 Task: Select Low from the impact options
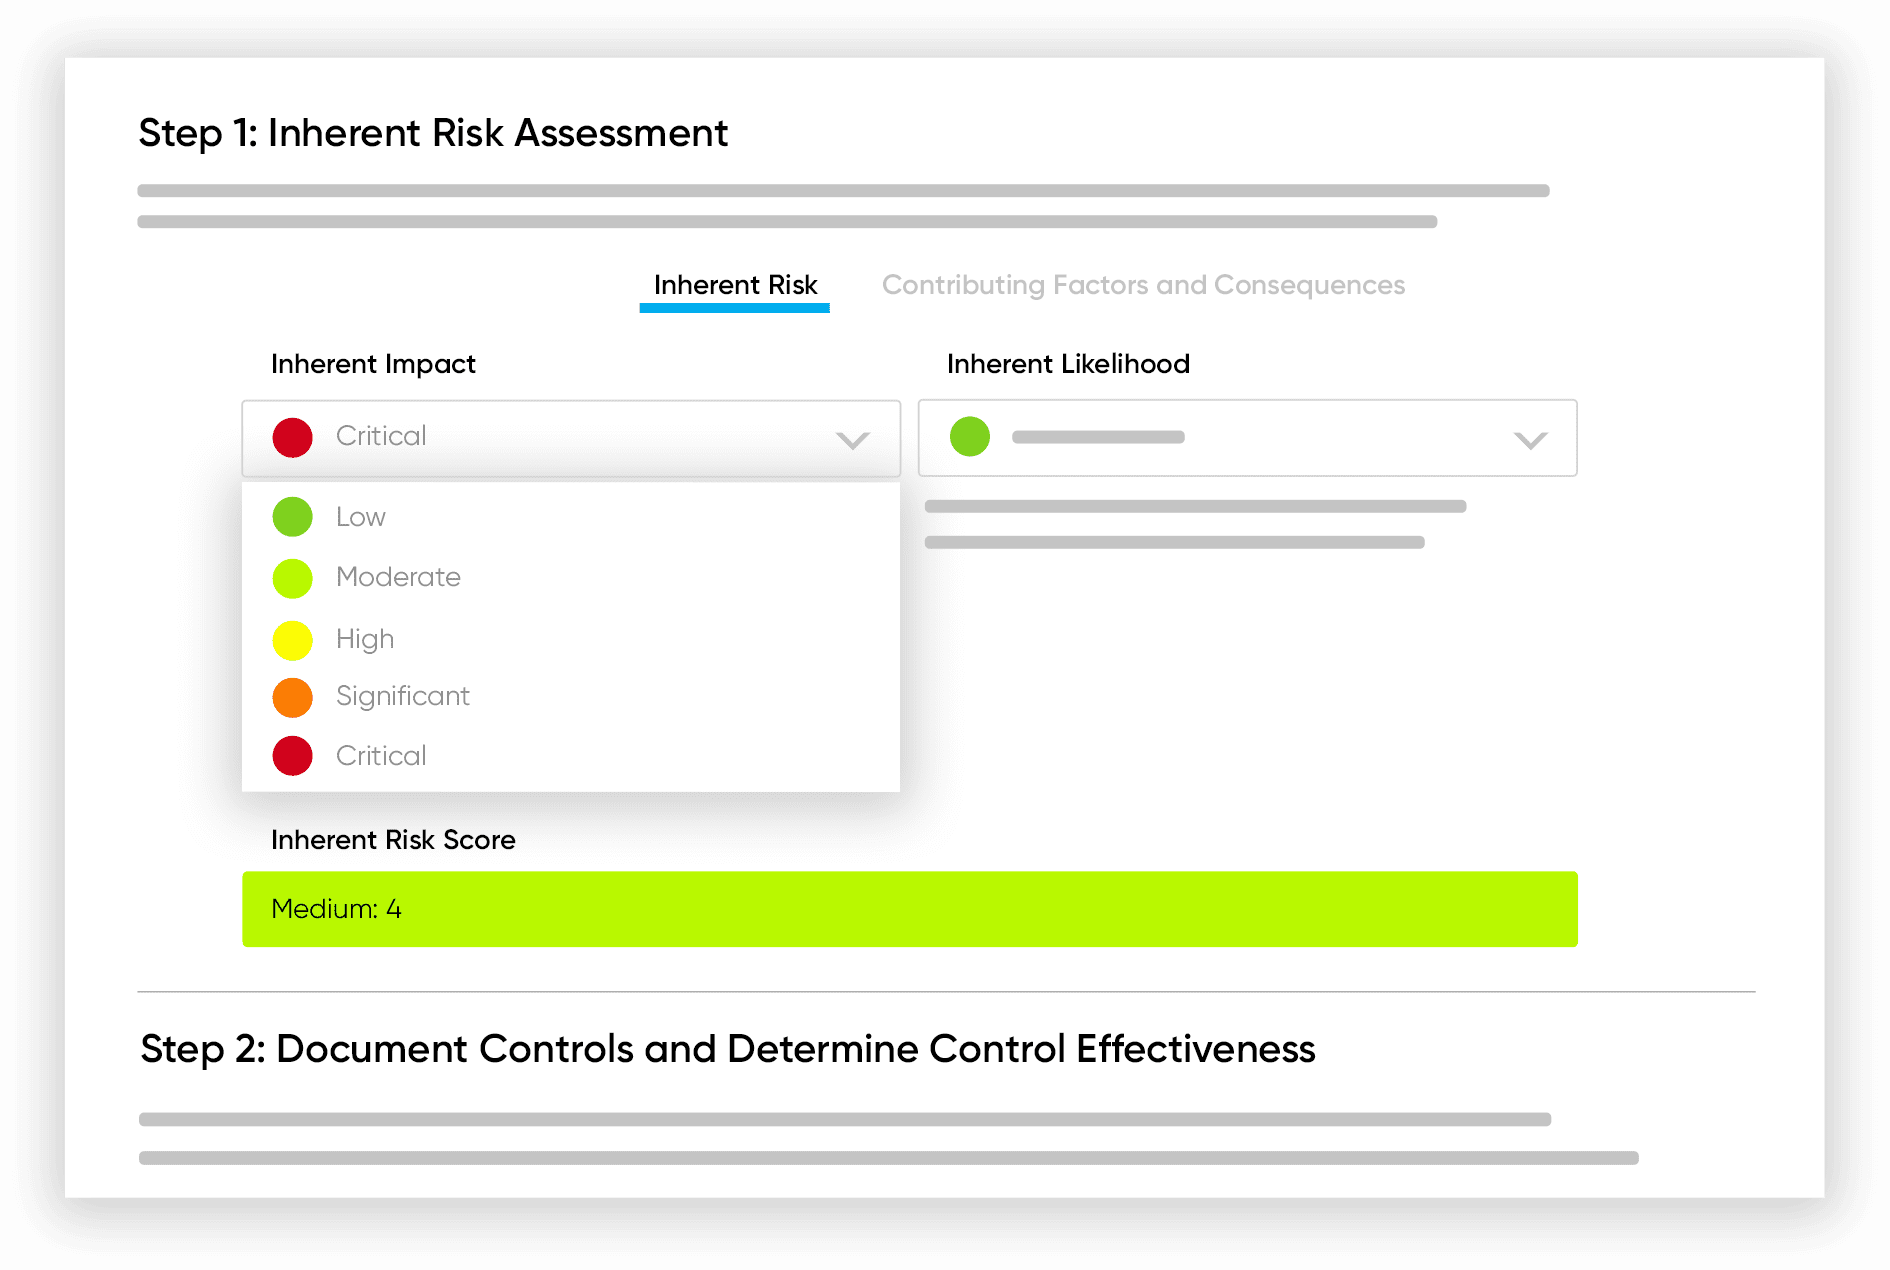click(x=360, y=517)
